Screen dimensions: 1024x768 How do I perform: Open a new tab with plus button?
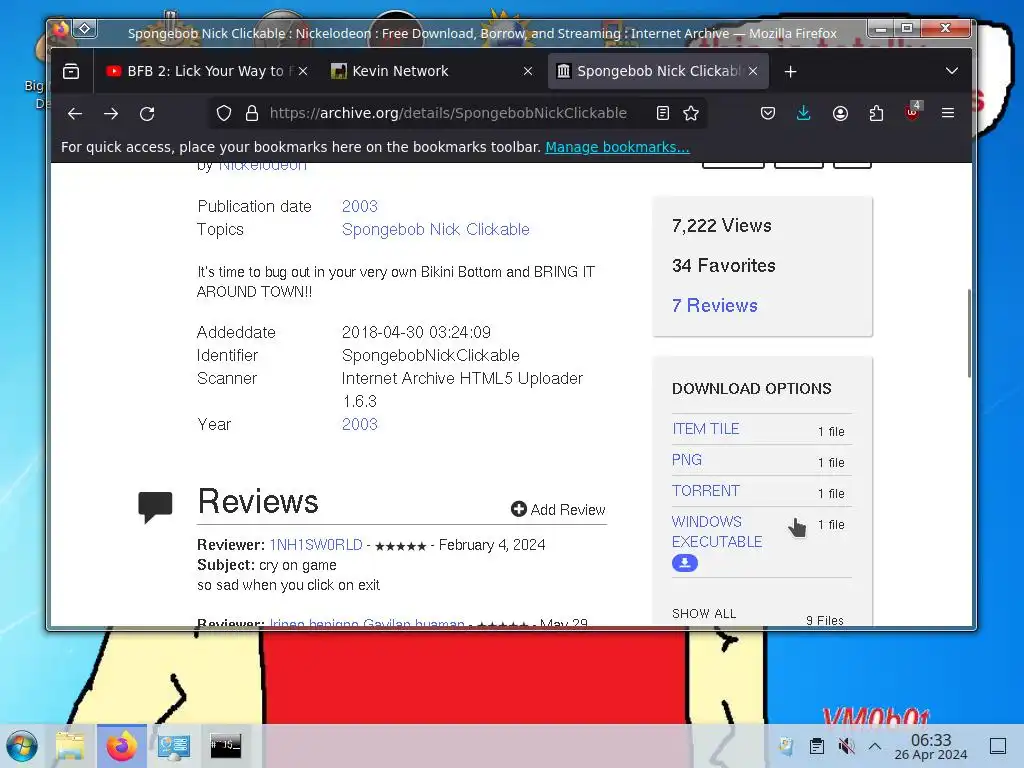790,72
